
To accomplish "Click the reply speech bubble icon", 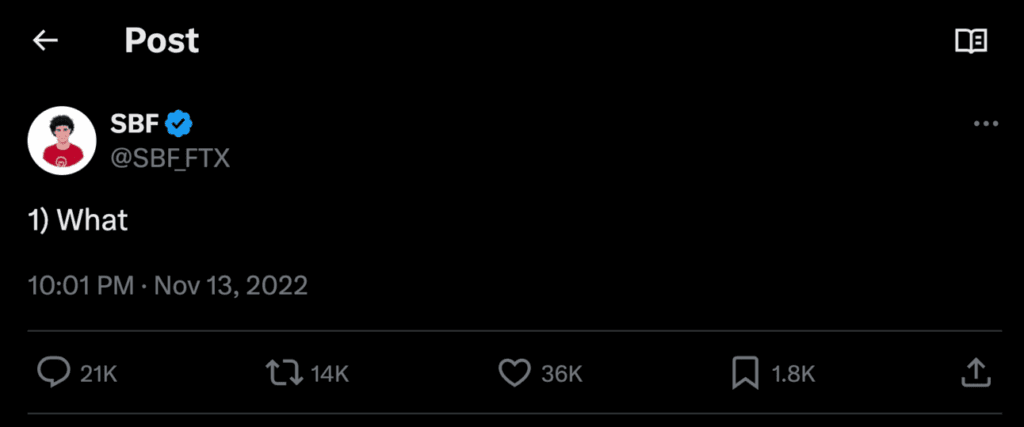I will click(x=52, y=373).
